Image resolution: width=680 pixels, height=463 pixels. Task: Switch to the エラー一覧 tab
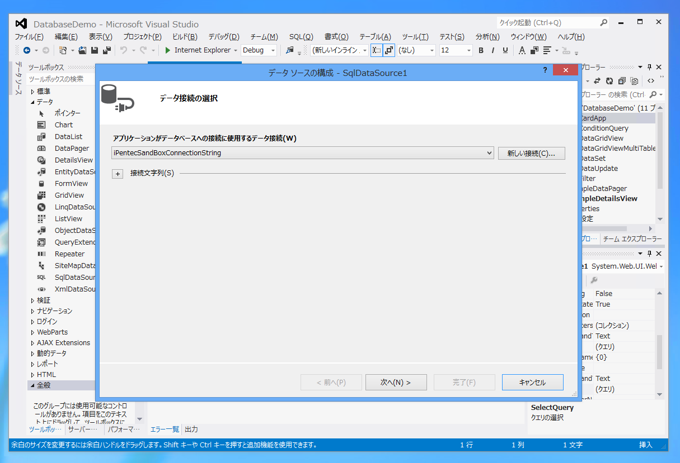click(x=164, y=429)
